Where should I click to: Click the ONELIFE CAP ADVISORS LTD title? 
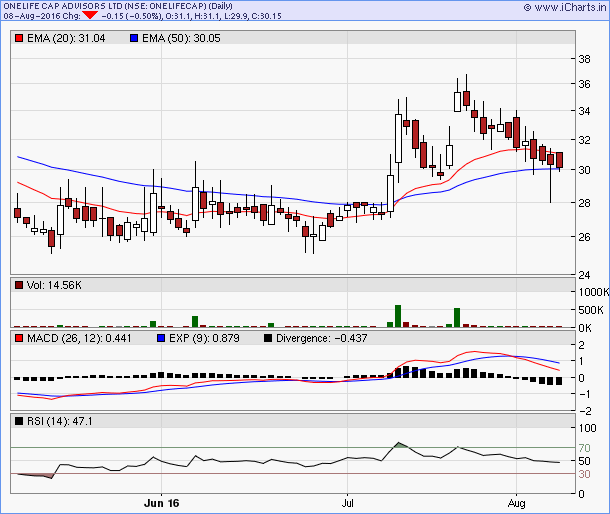pyautogui.click(x=118, y=6)
